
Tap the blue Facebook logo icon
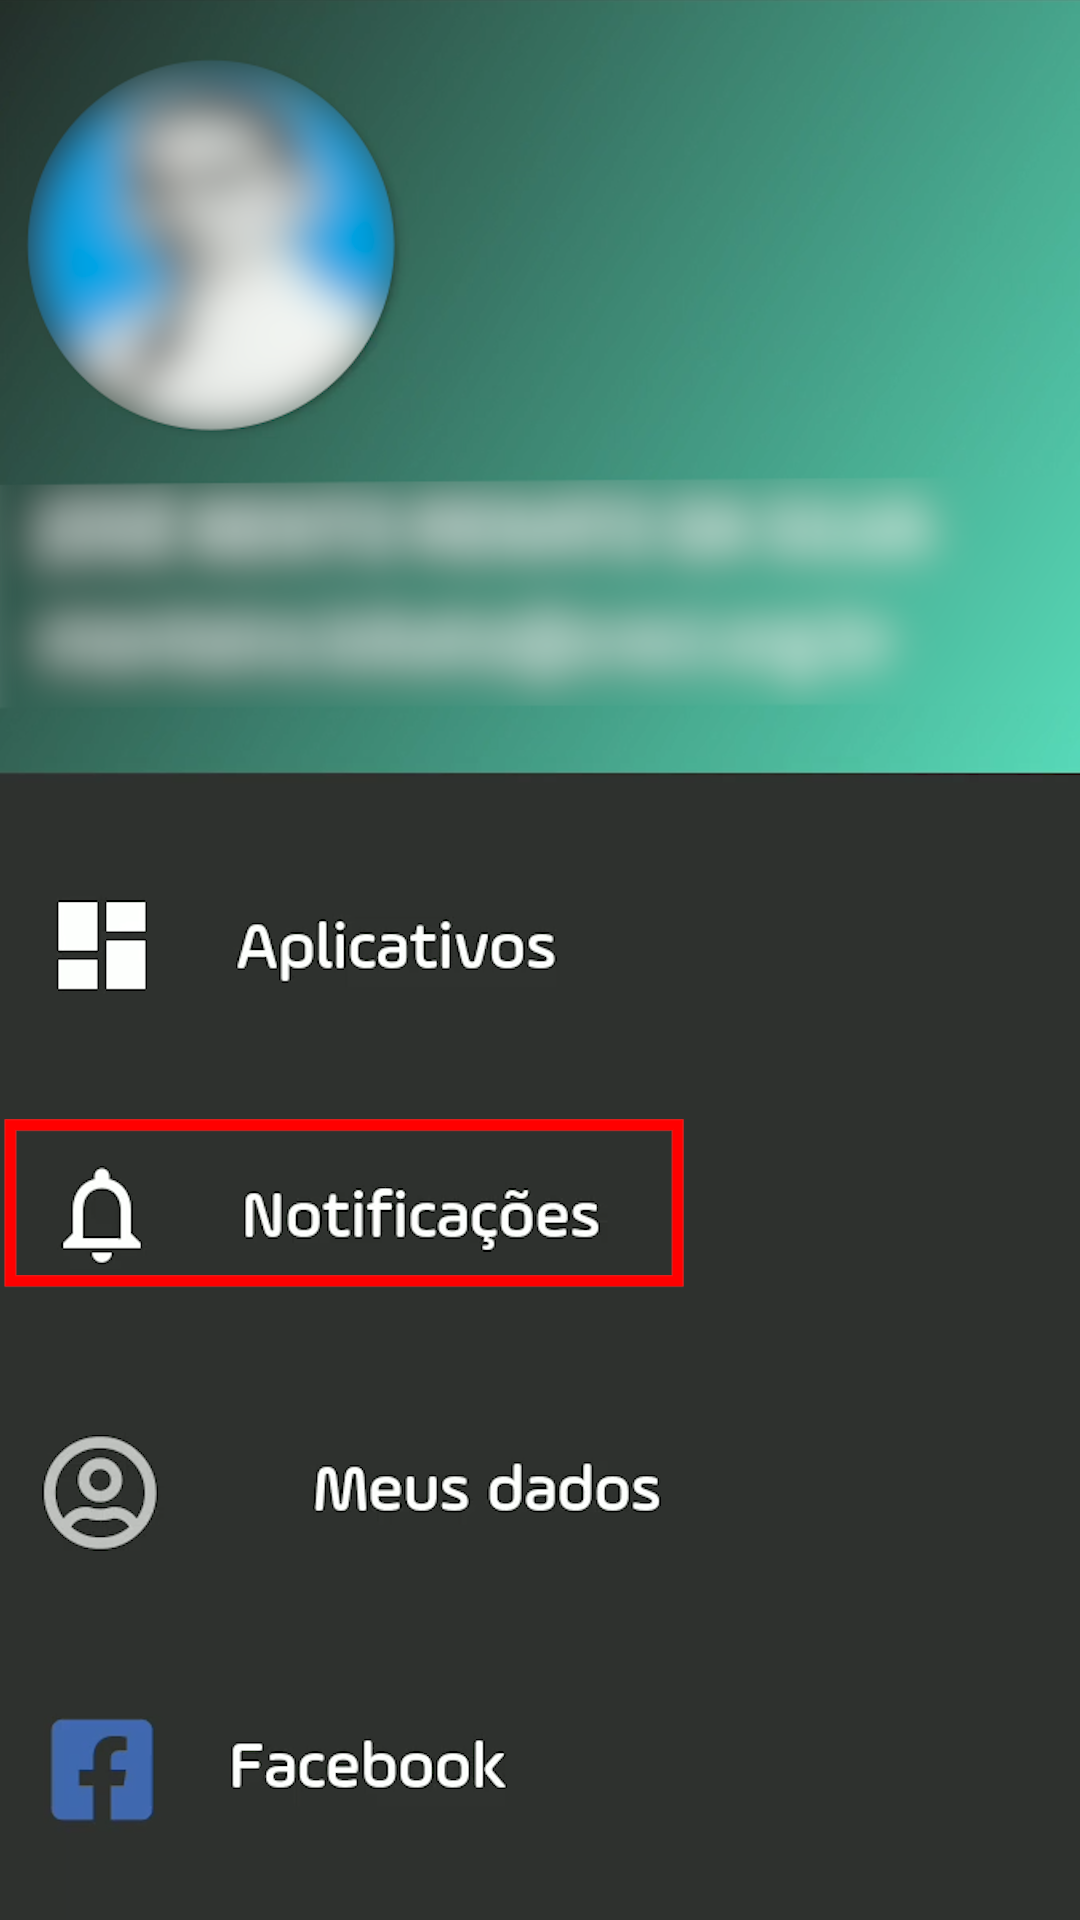point(102,1769)
